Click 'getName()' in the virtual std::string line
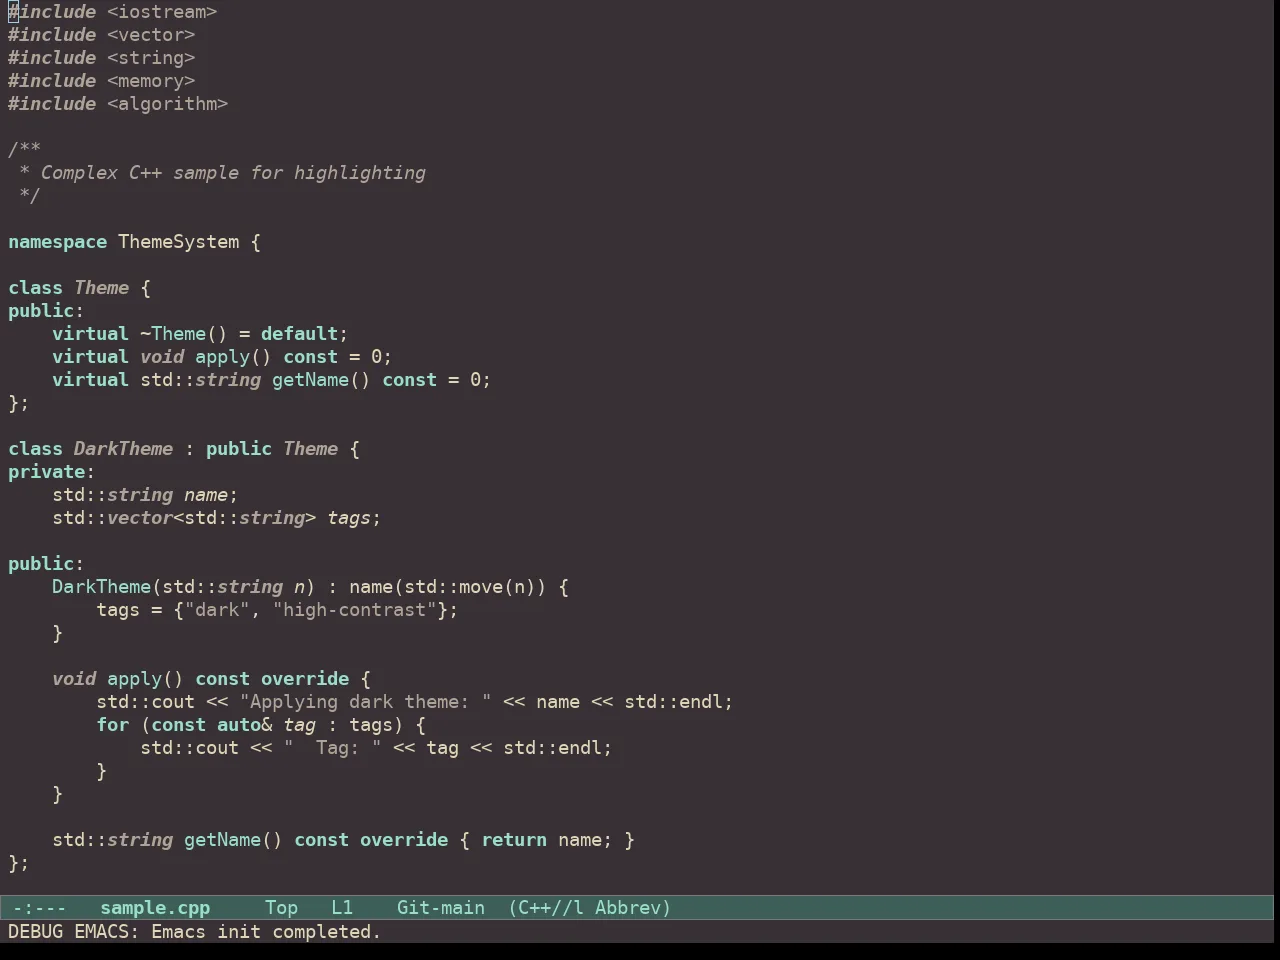The width and height of the screenshot is (1280, 960). (321, 380)
